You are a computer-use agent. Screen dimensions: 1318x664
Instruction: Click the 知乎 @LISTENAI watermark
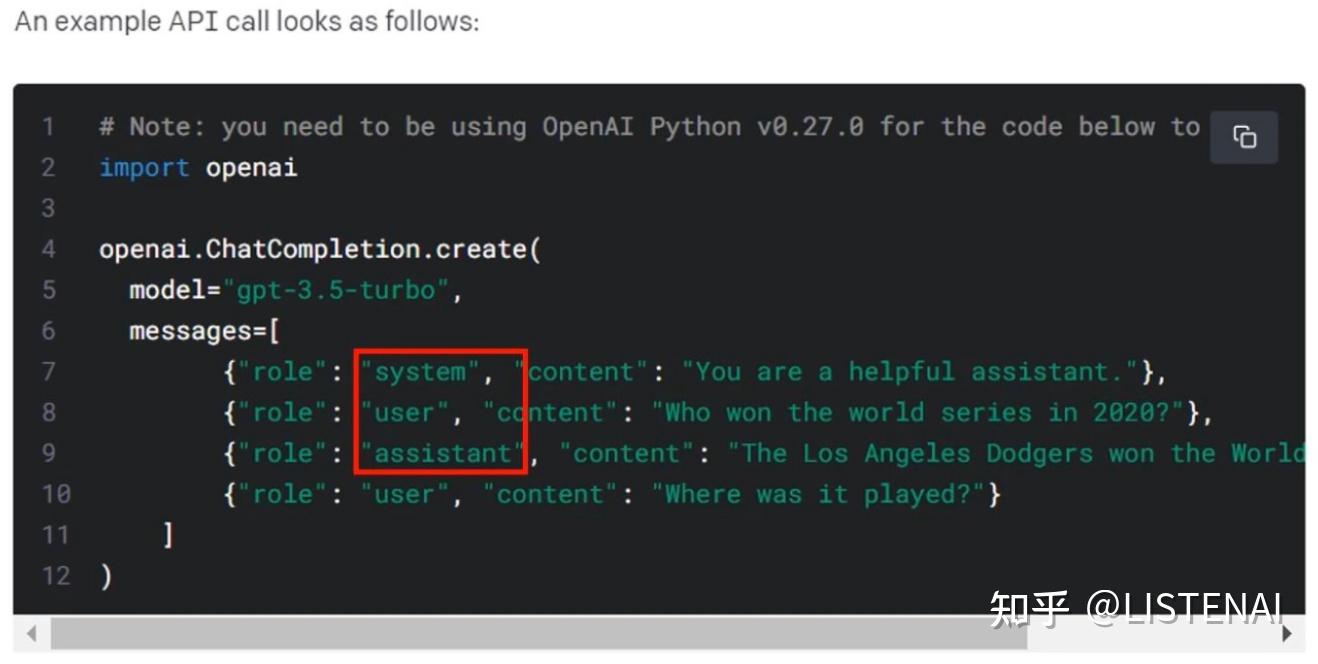1136,608
